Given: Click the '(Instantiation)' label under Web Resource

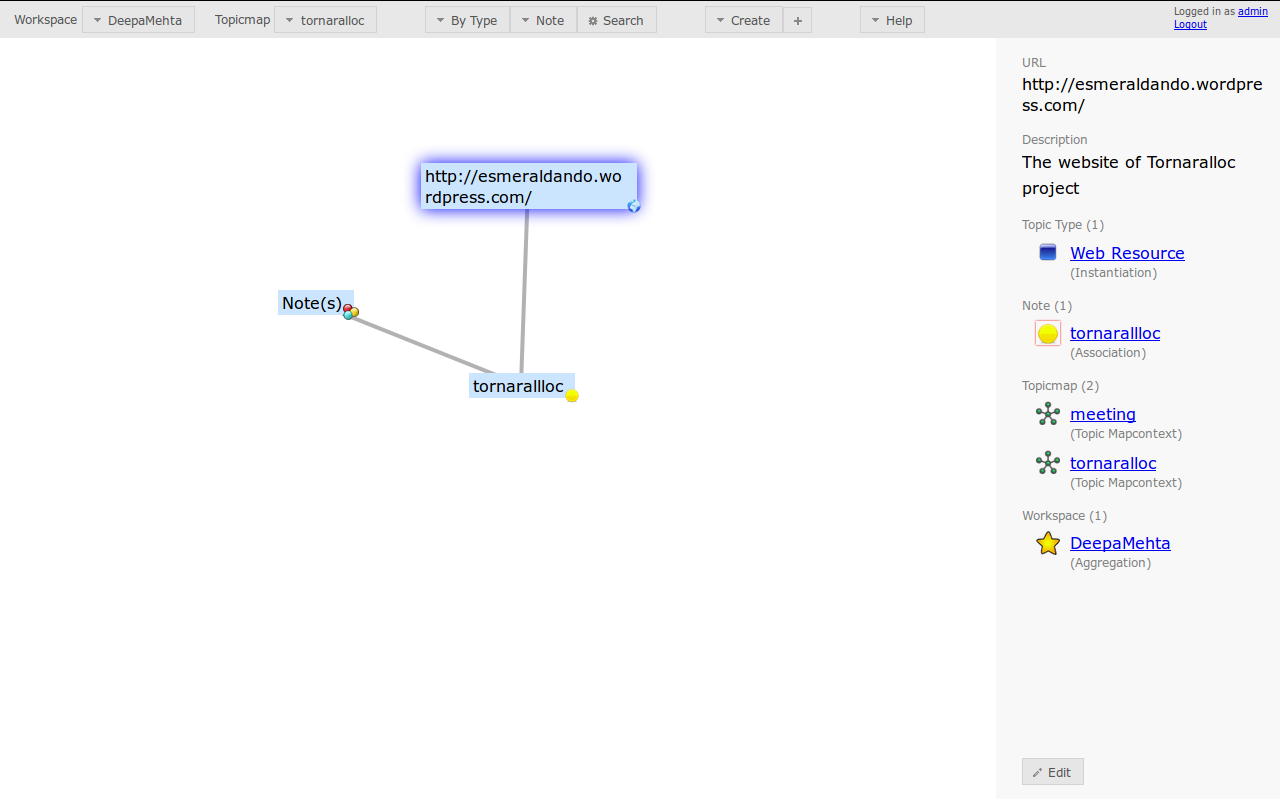Looking at the screenshot, I should (1113, 273).
